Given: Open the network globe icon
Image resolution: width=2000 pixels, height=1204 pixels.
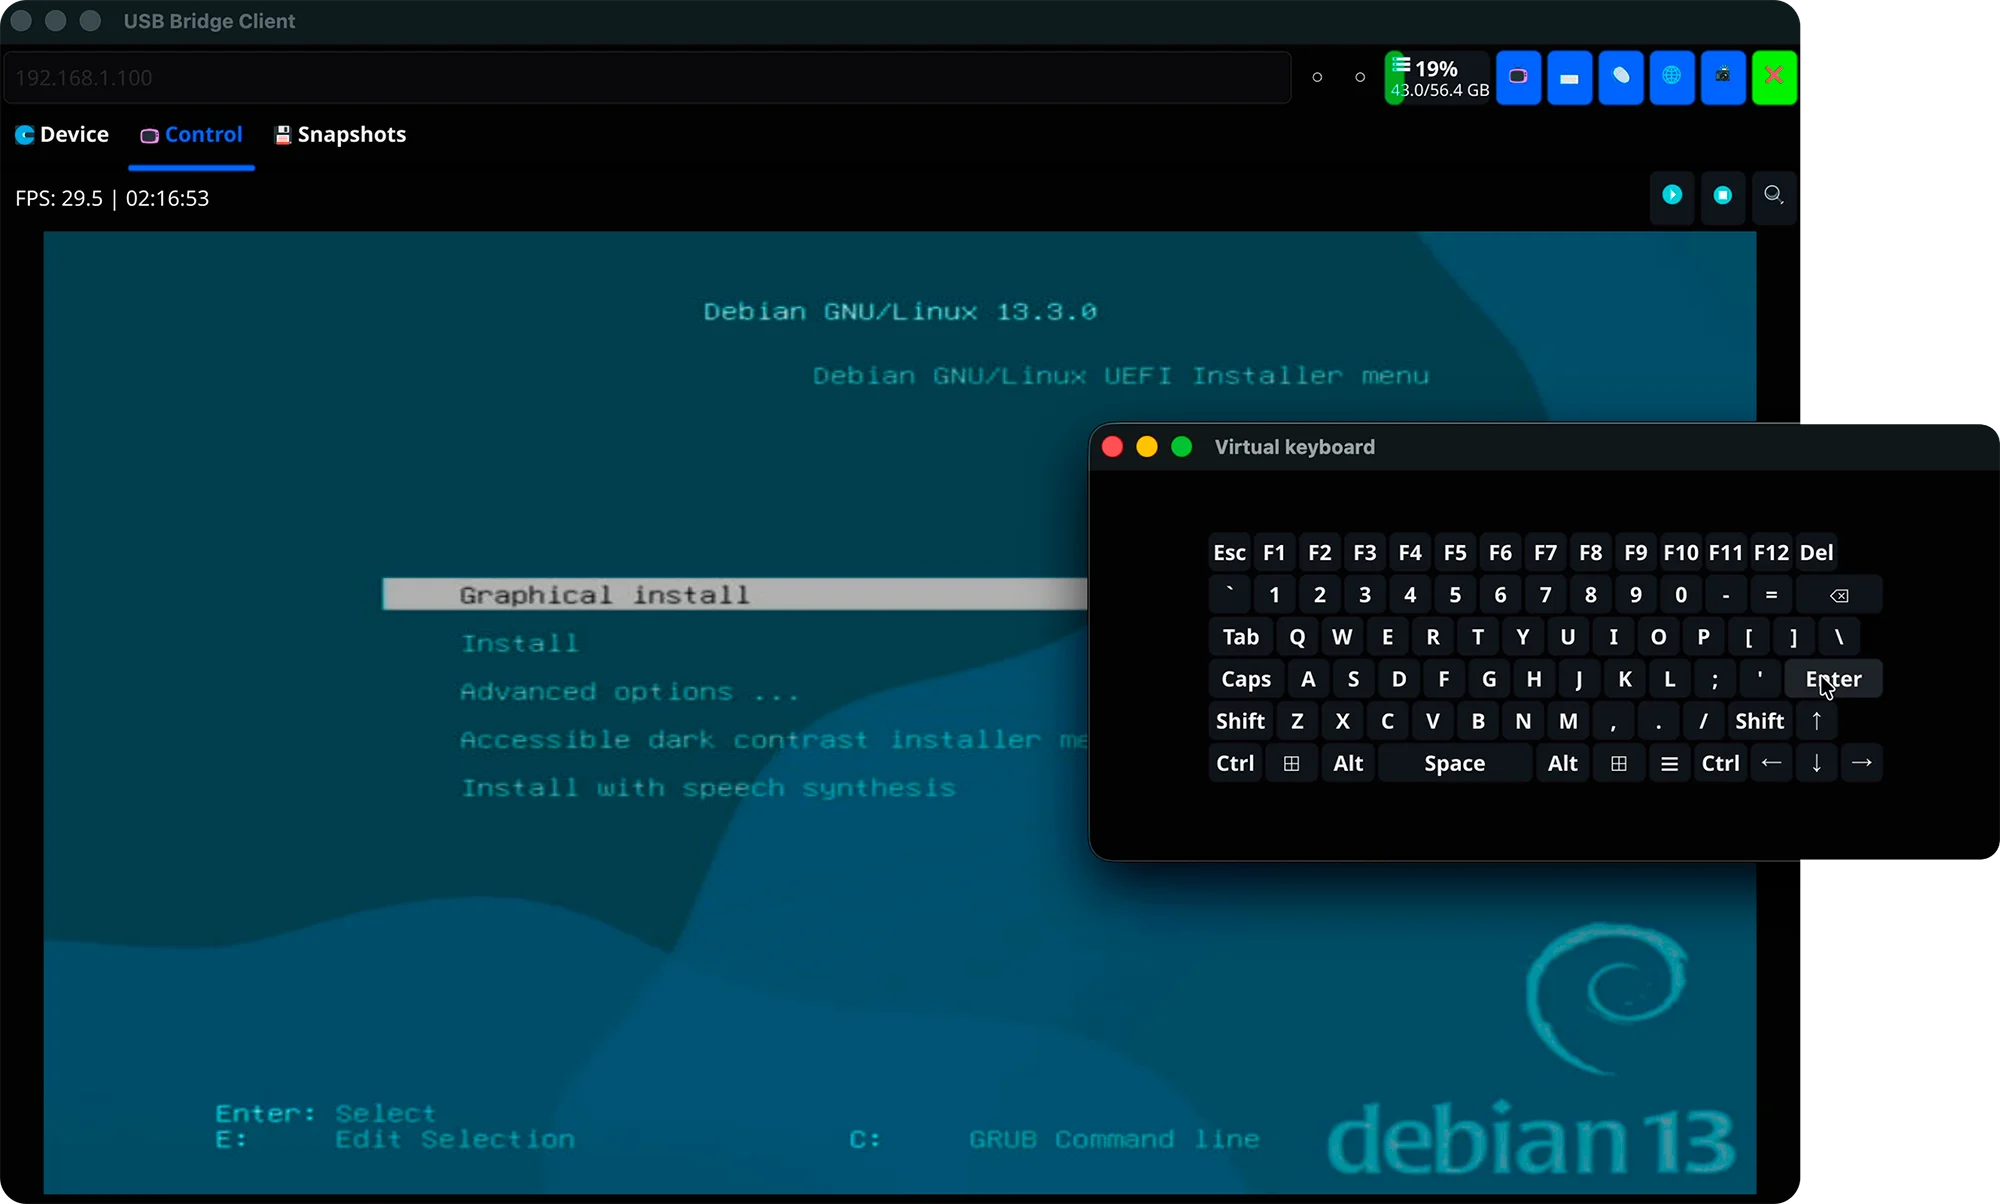Looking at the screenshot, I should click(x=1671, y=77).
